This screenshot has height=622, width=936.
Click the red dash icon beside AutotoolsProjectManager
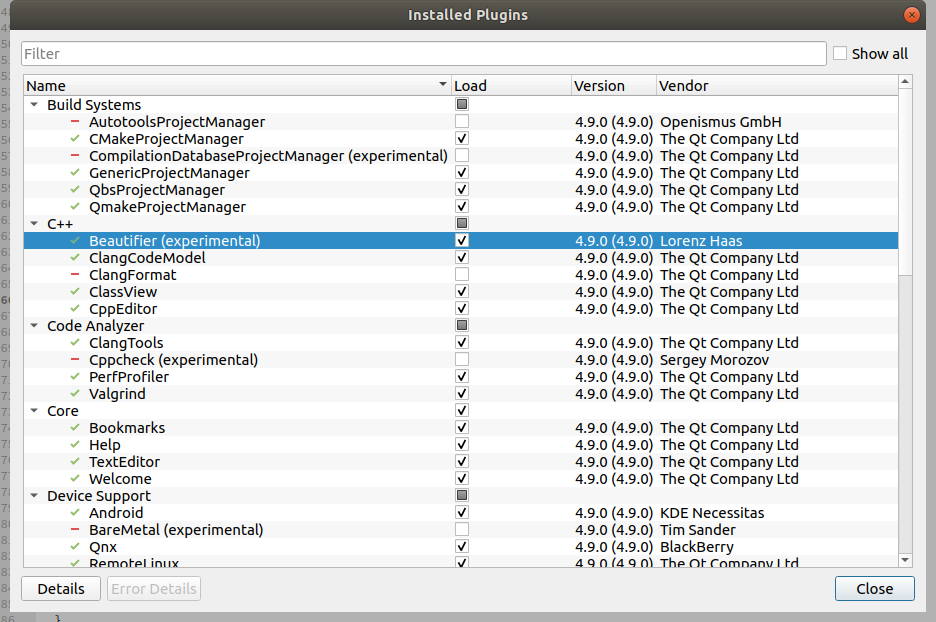click(75, 121)
